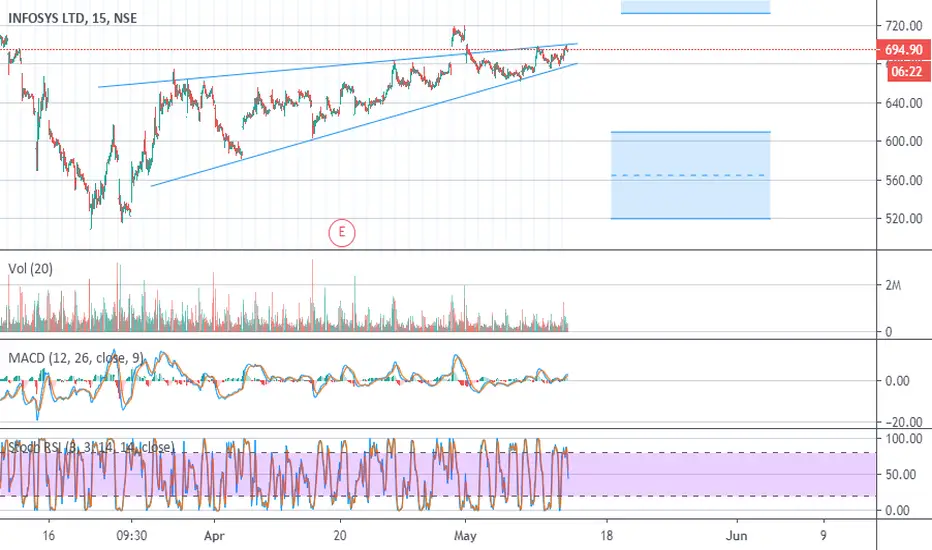Click the 16 date label on time axis

click(49, 536)
